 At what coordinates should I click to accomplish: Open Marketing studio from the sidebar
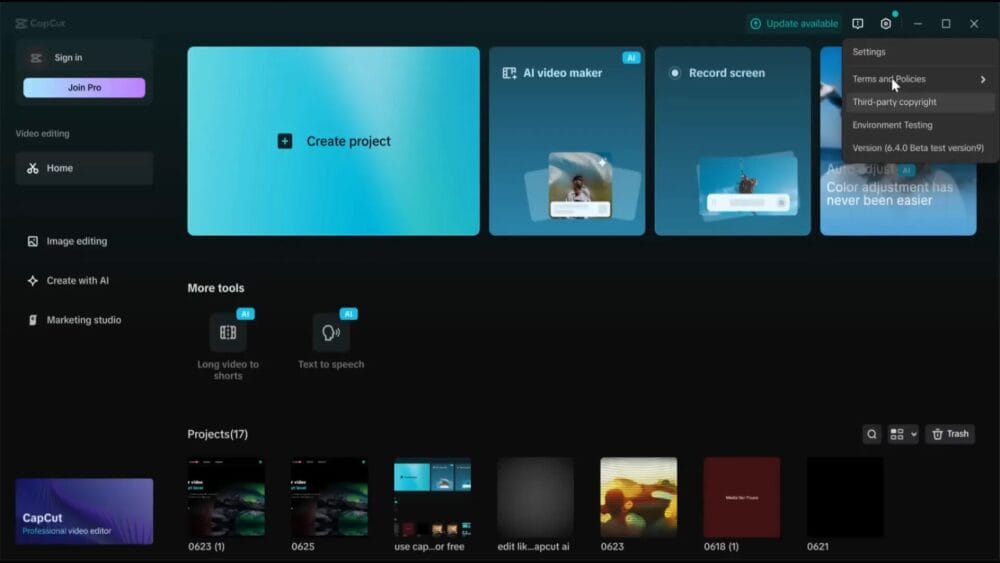click(x=83, y=320)
